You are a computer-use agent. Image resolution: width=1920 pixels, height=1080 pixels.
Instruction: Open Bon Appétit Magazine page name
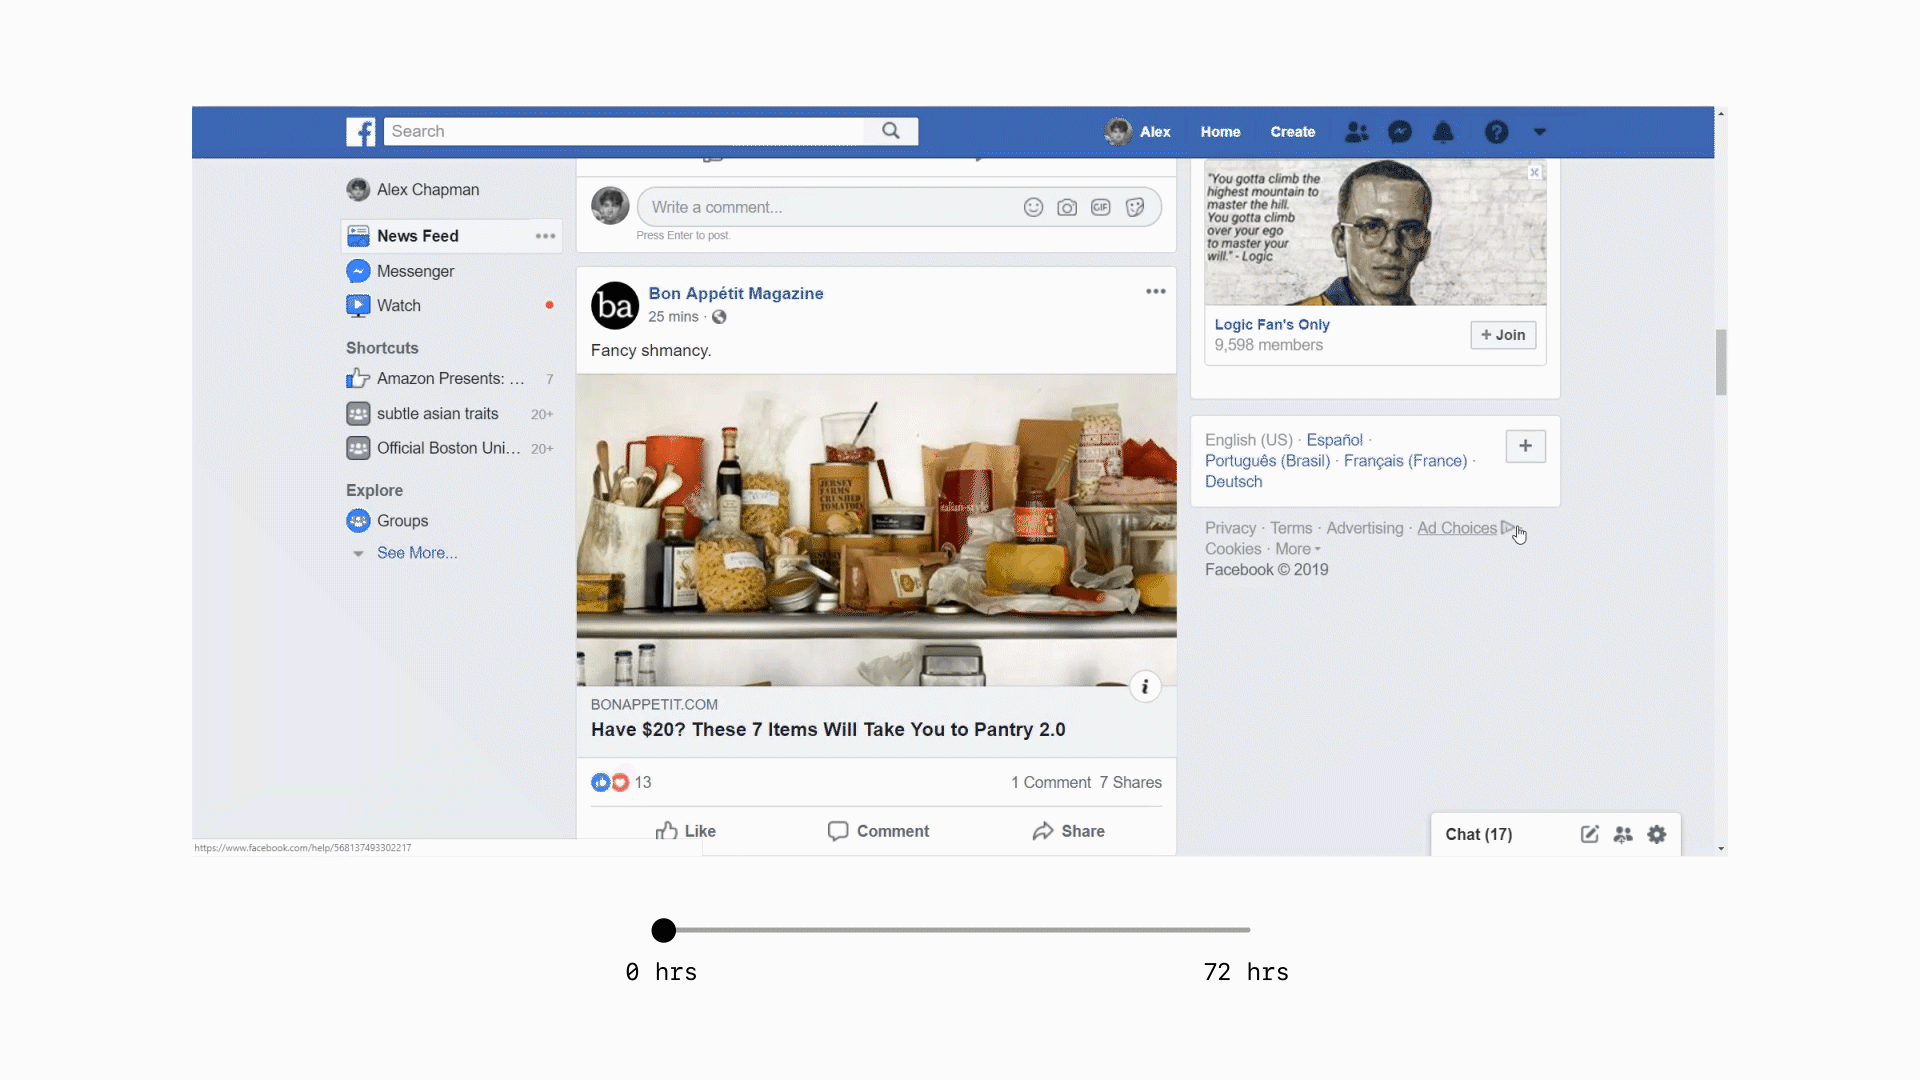[736, 293]
